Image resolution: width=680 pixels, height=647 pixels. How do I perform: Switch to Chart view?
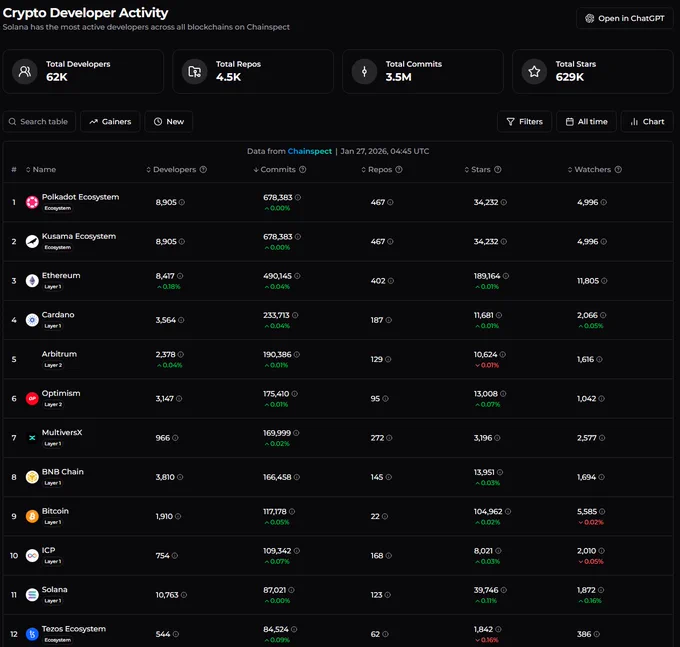[647, 121]
